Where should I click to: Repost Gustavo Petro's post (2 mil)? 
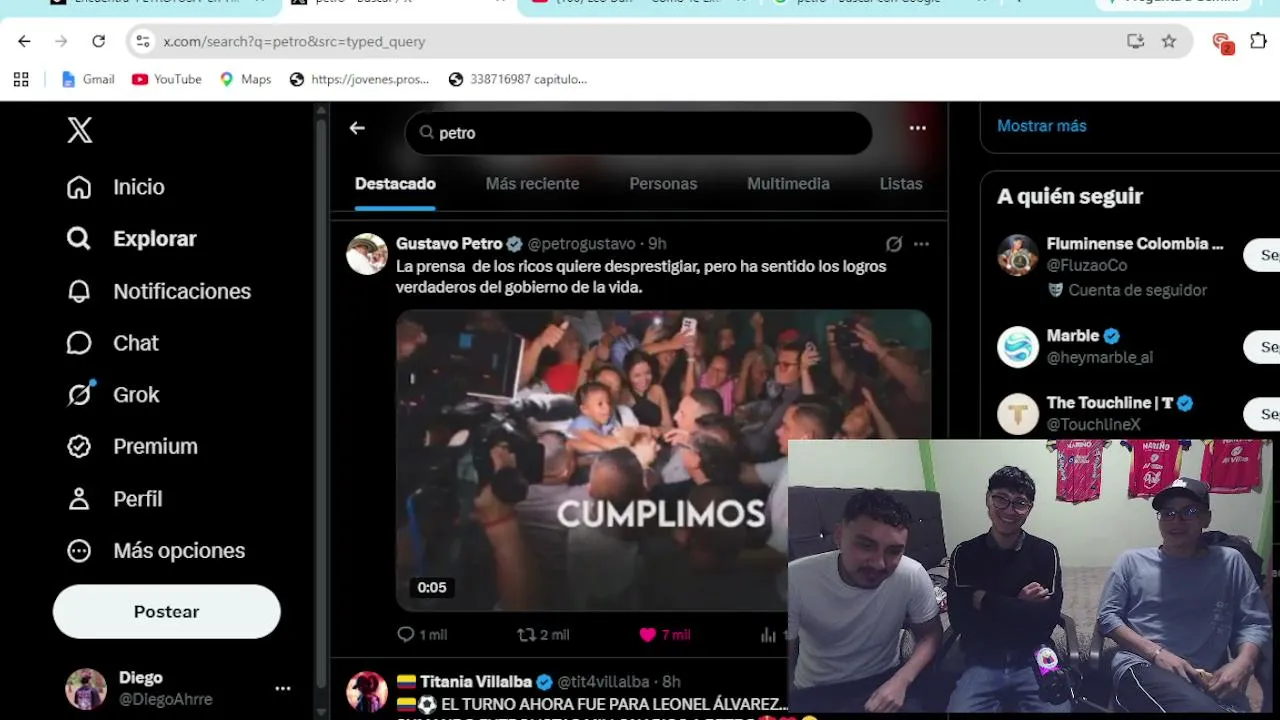(543, 635)
